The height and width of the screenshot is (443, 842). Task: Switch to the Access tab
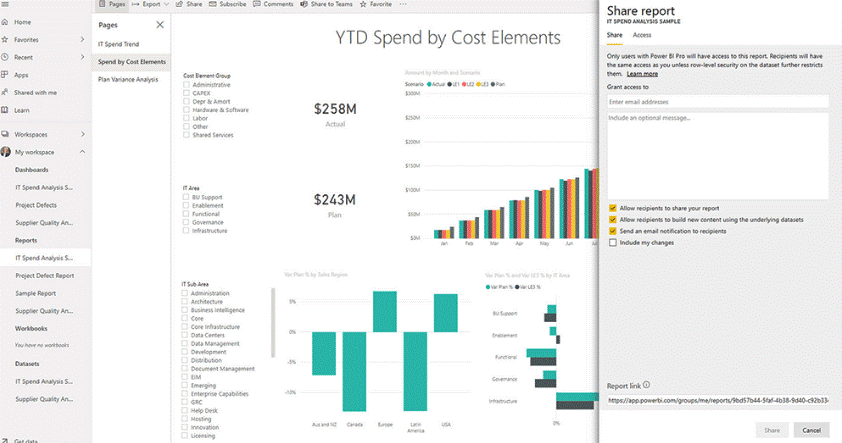[642, 35]
